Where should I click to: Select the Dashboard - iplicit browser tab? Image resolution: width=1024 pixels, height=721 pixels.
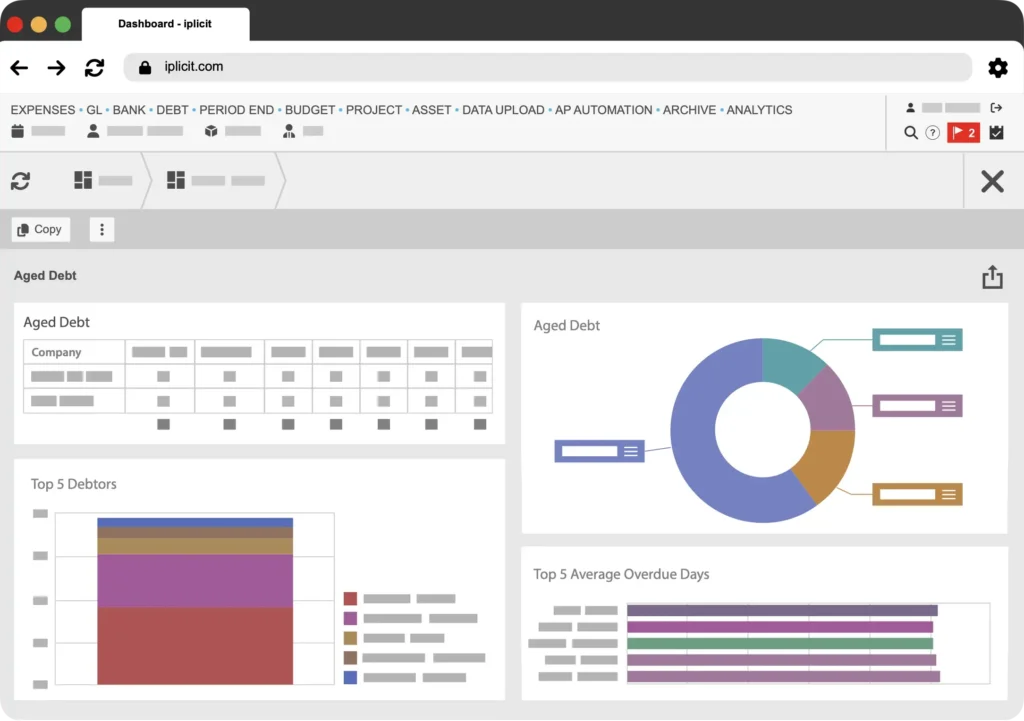point(165,24)
